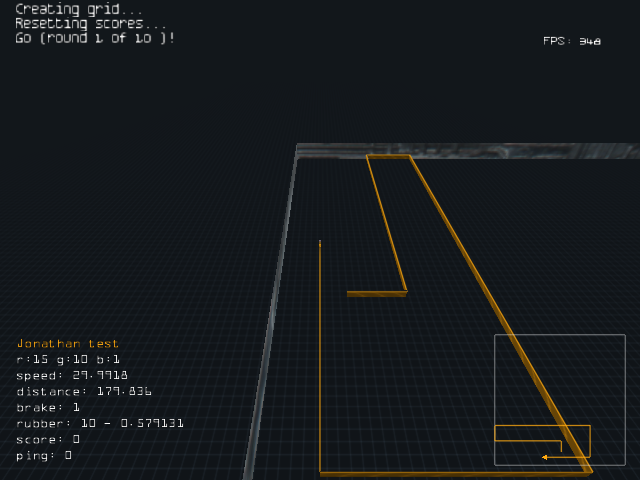Click the FPS counter readout

tap(571, 41)
